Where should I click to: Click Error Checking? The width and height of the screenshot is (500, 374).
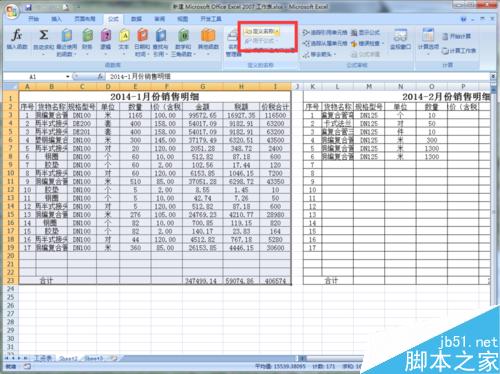[366, 44]
